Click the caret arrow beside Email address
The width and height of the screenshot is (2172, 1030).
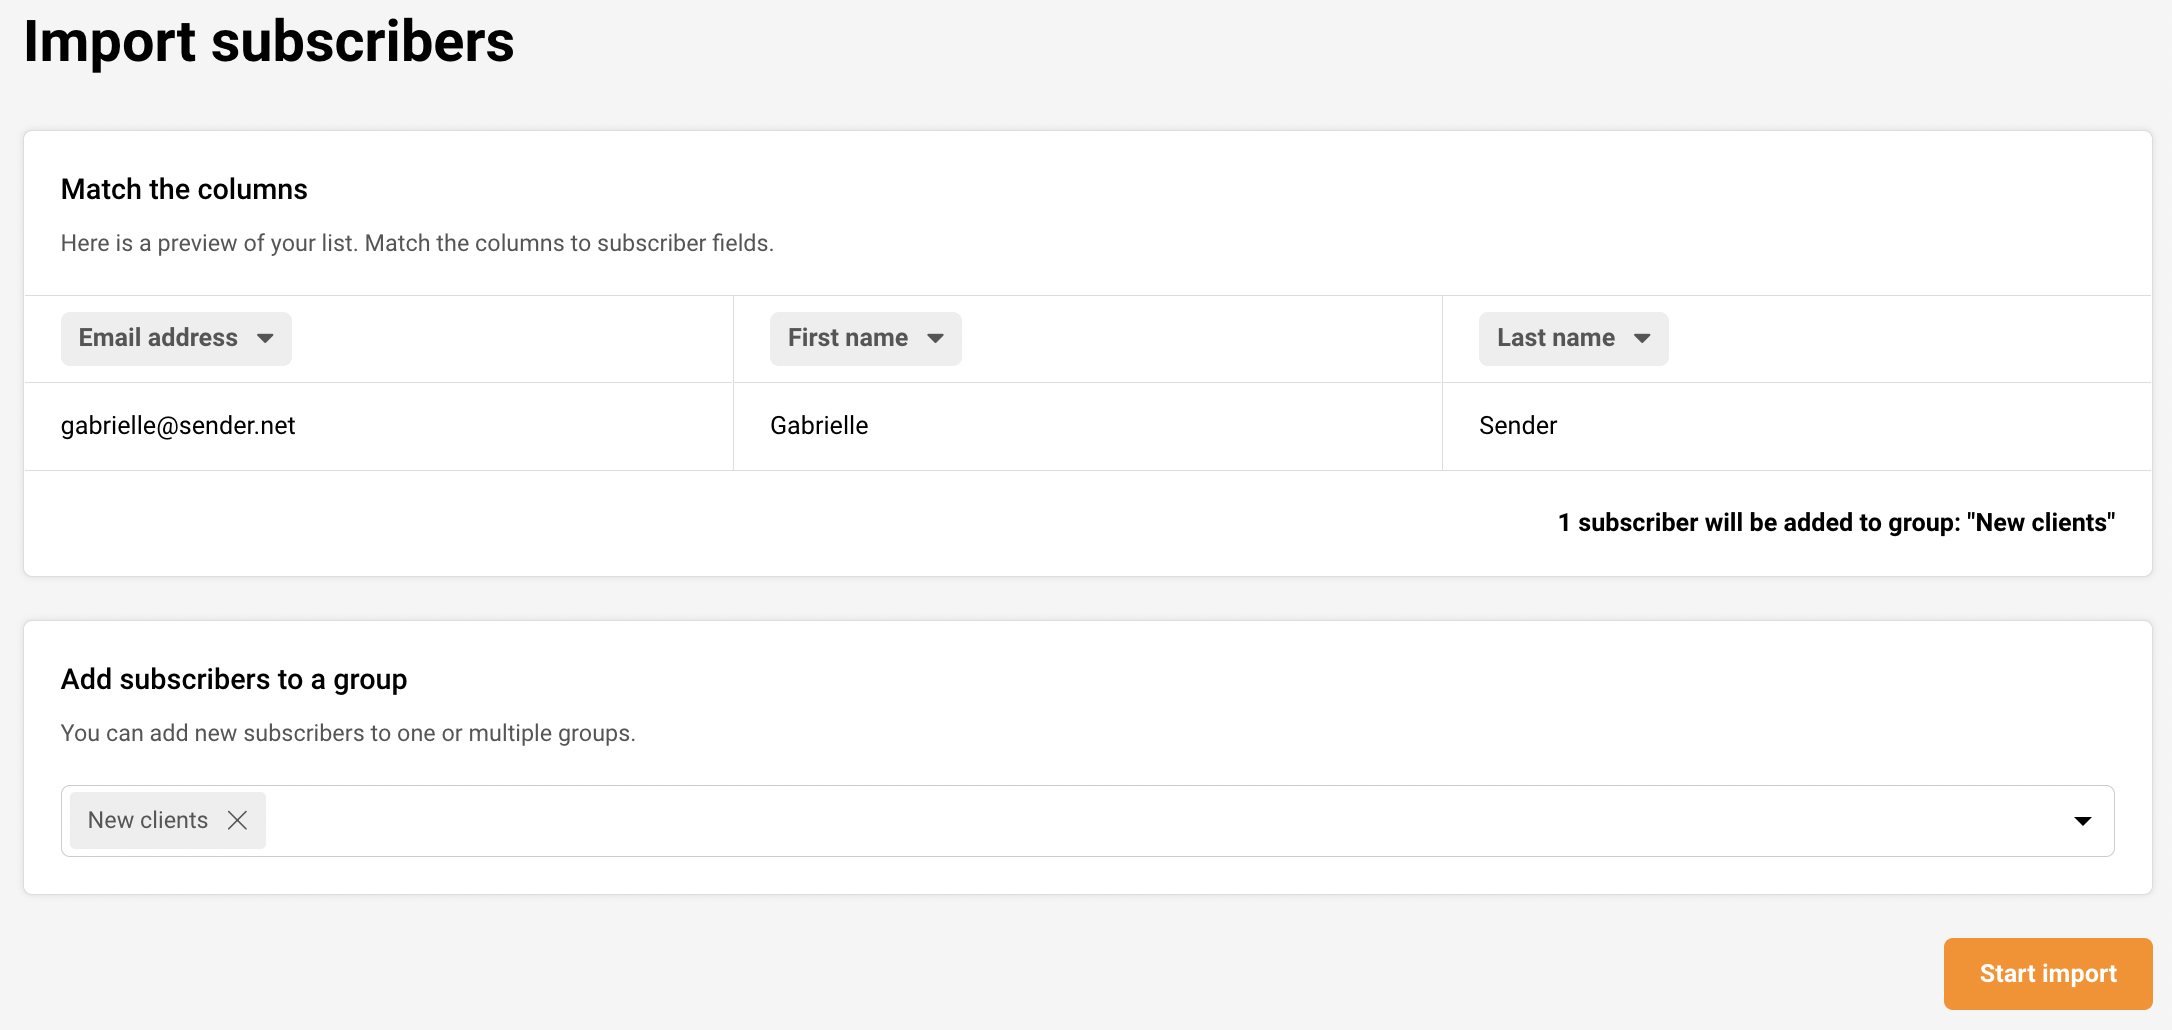coord(265,338)
